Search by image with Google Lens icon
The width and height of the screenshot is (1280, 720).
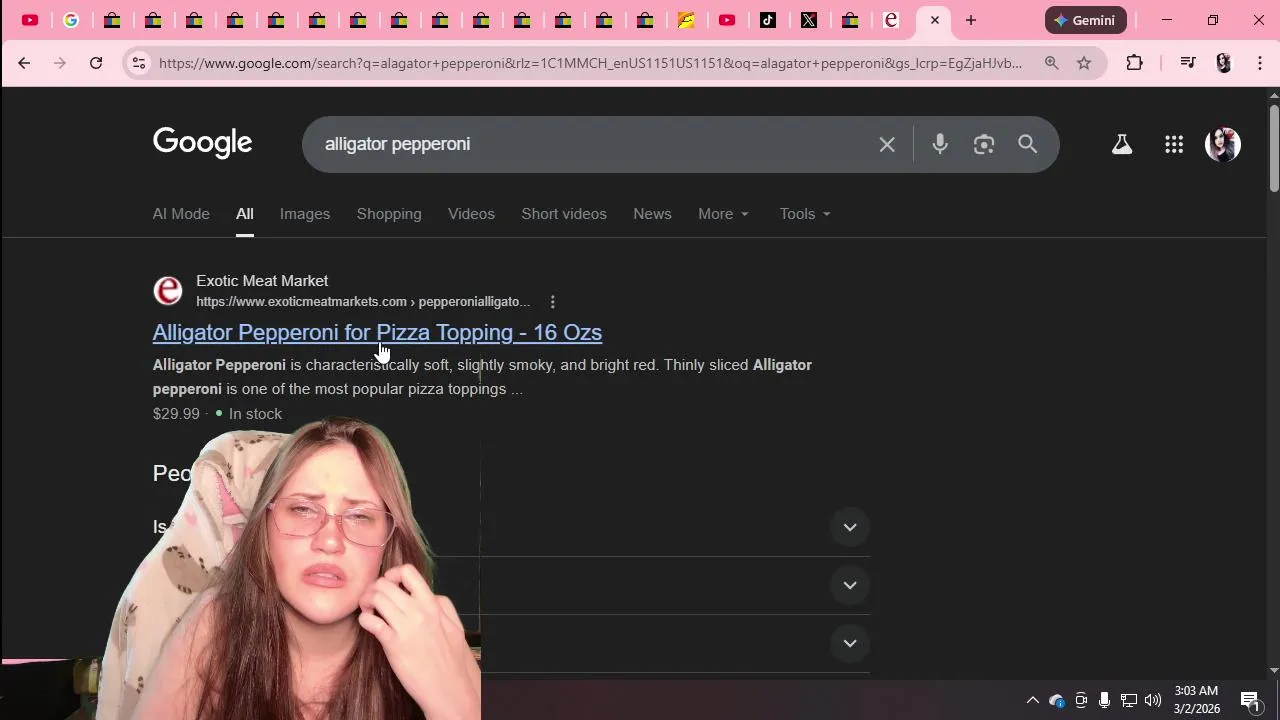coord(984,144)
